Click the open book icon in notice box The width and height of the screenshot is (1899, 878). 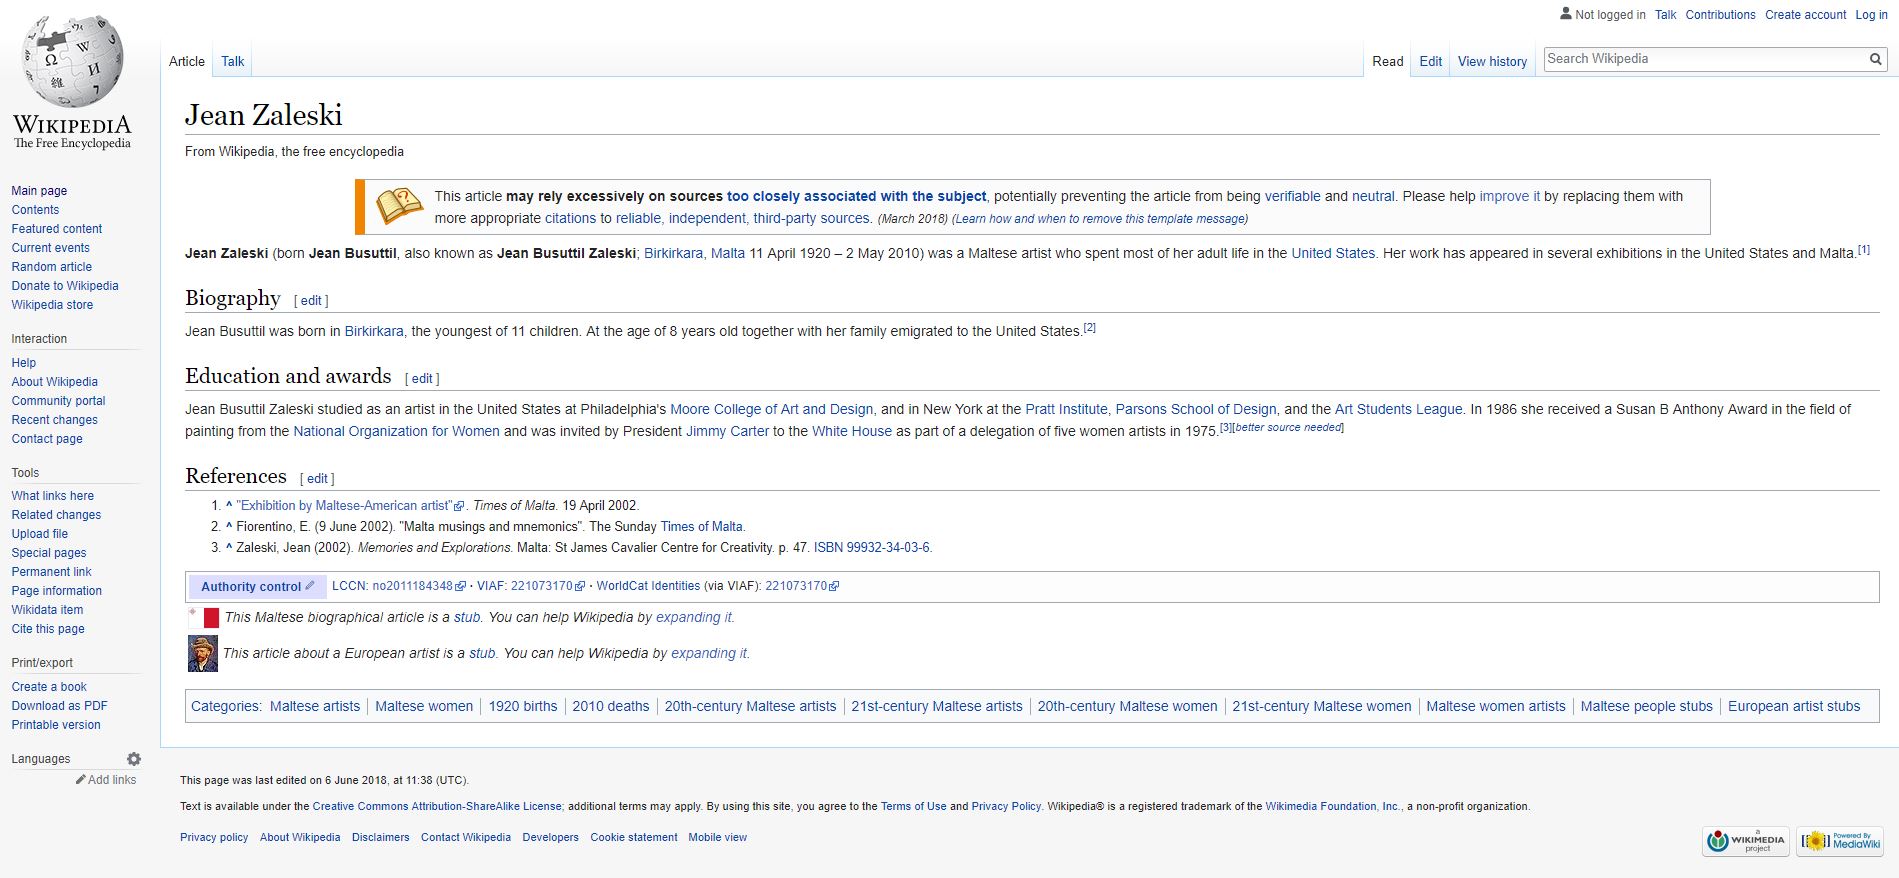pyautogui.click(x=399, y=206)
